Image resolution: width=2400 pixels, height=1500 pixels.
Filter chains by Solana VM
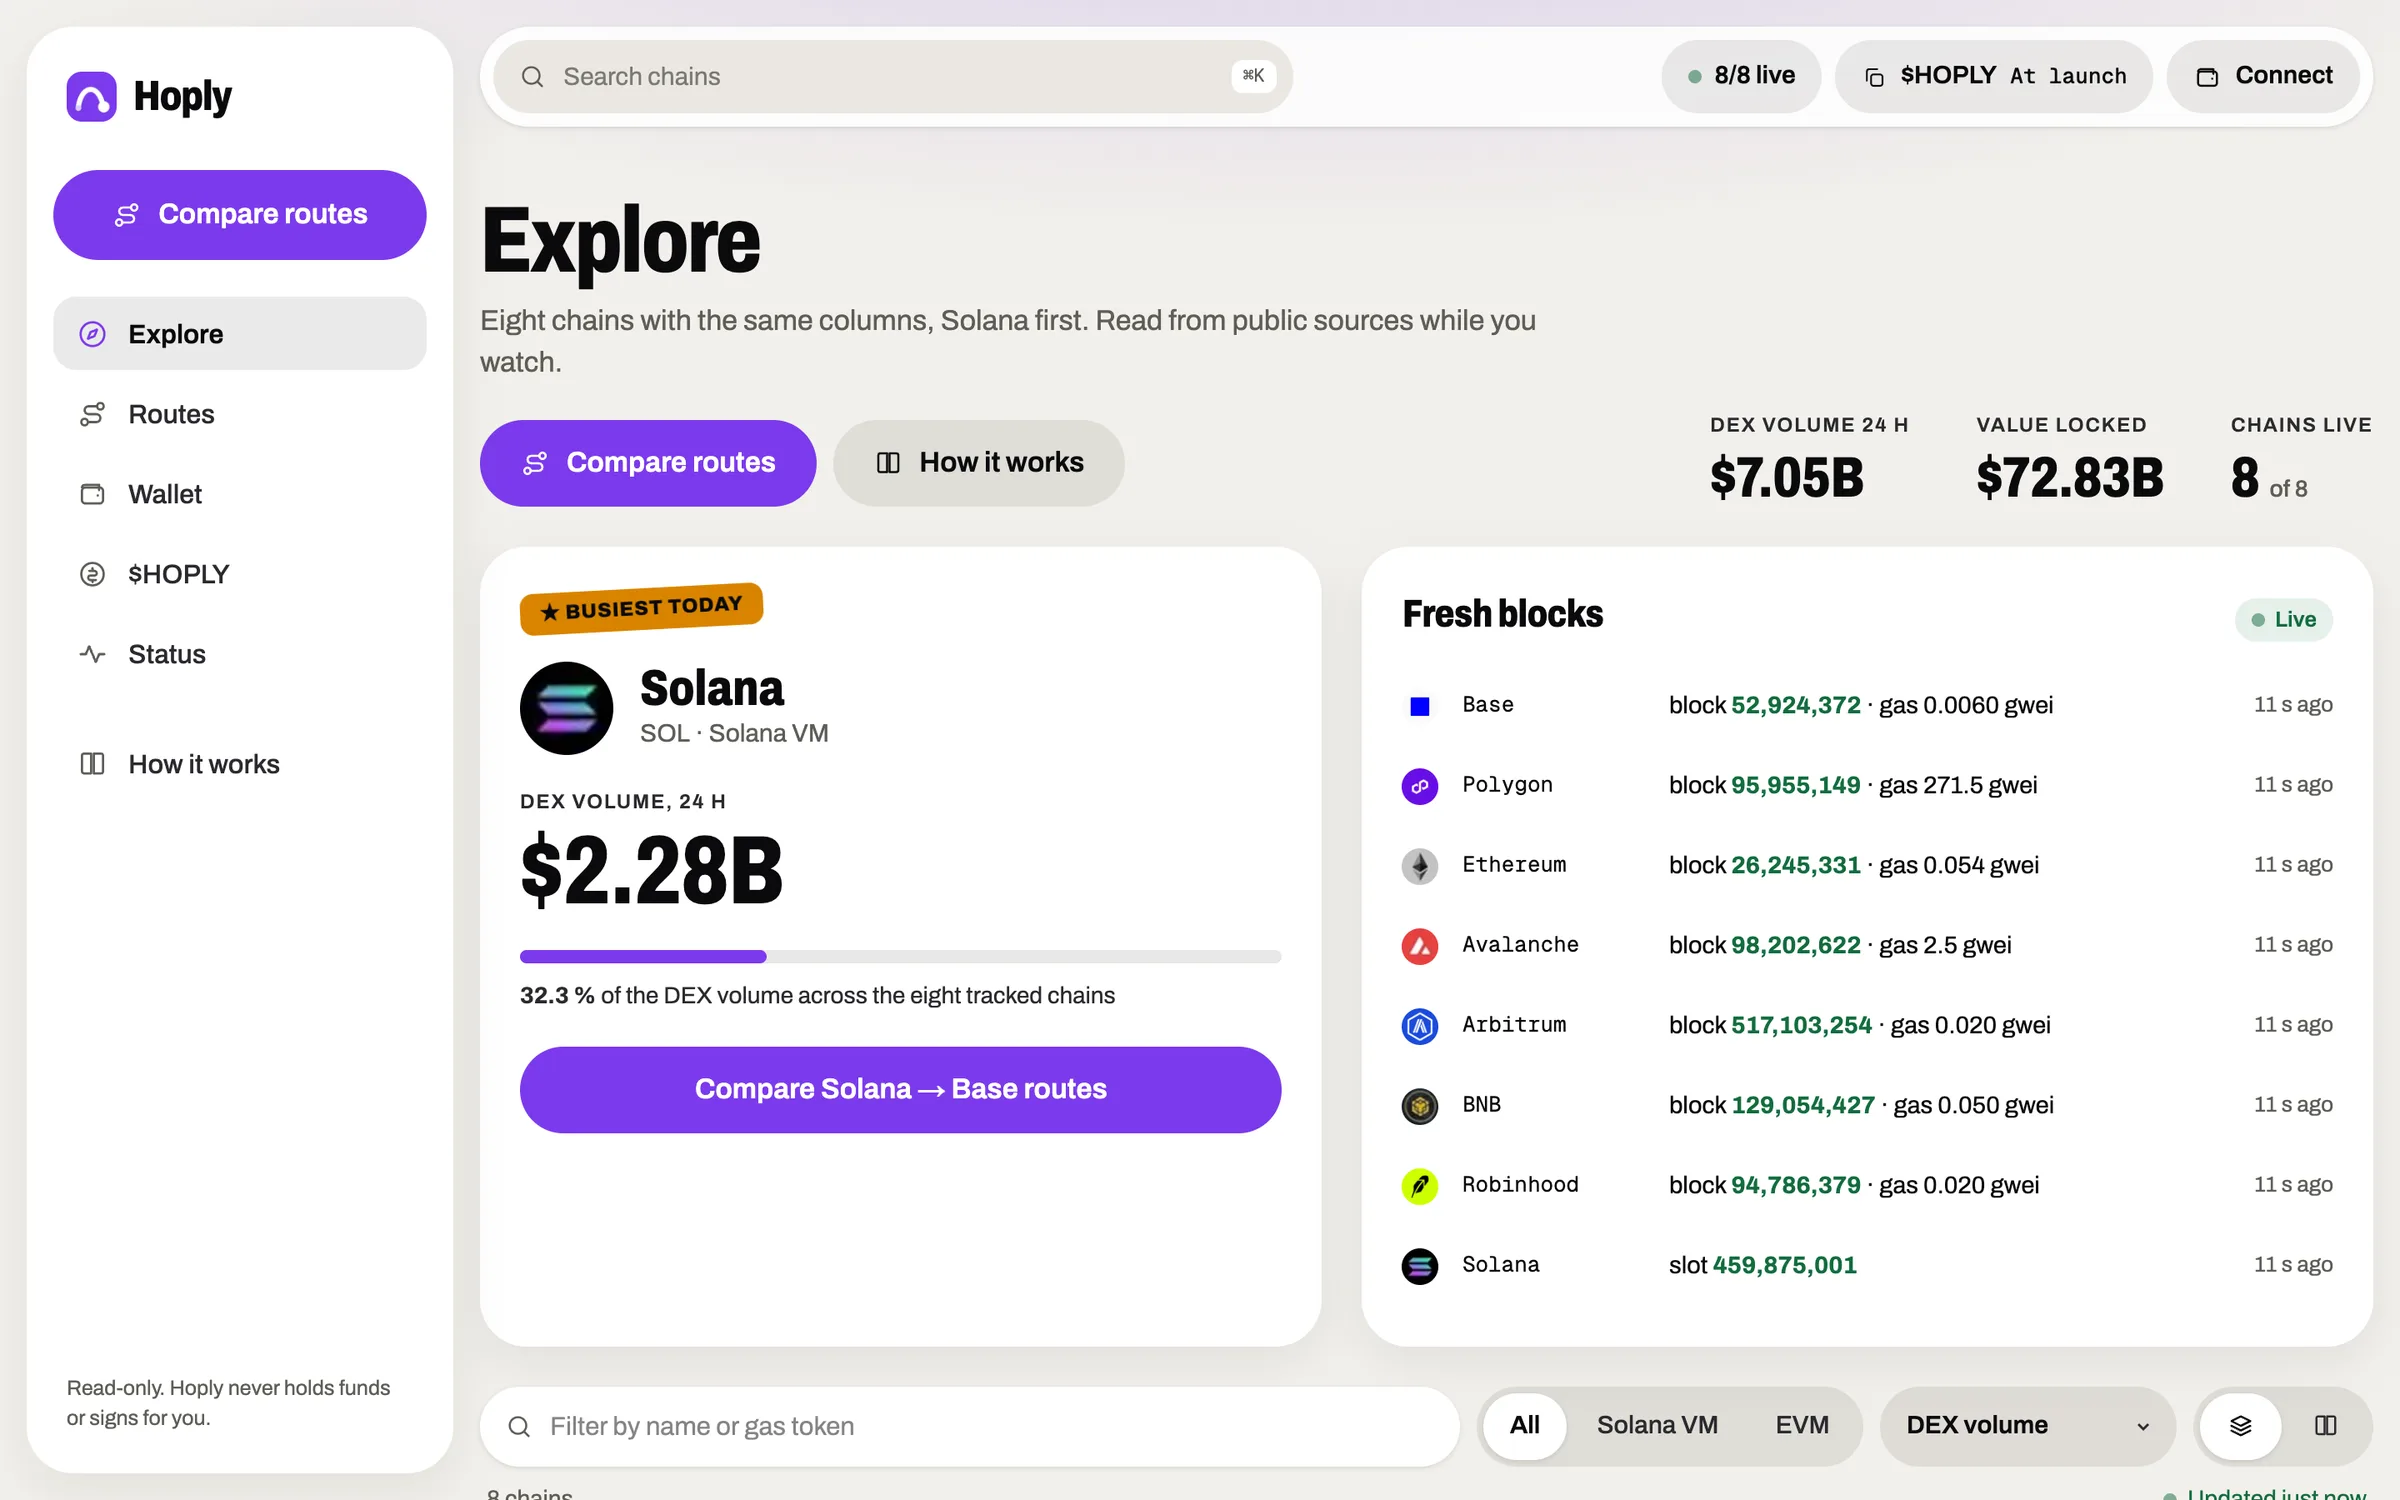(x=1657, y=1425)
